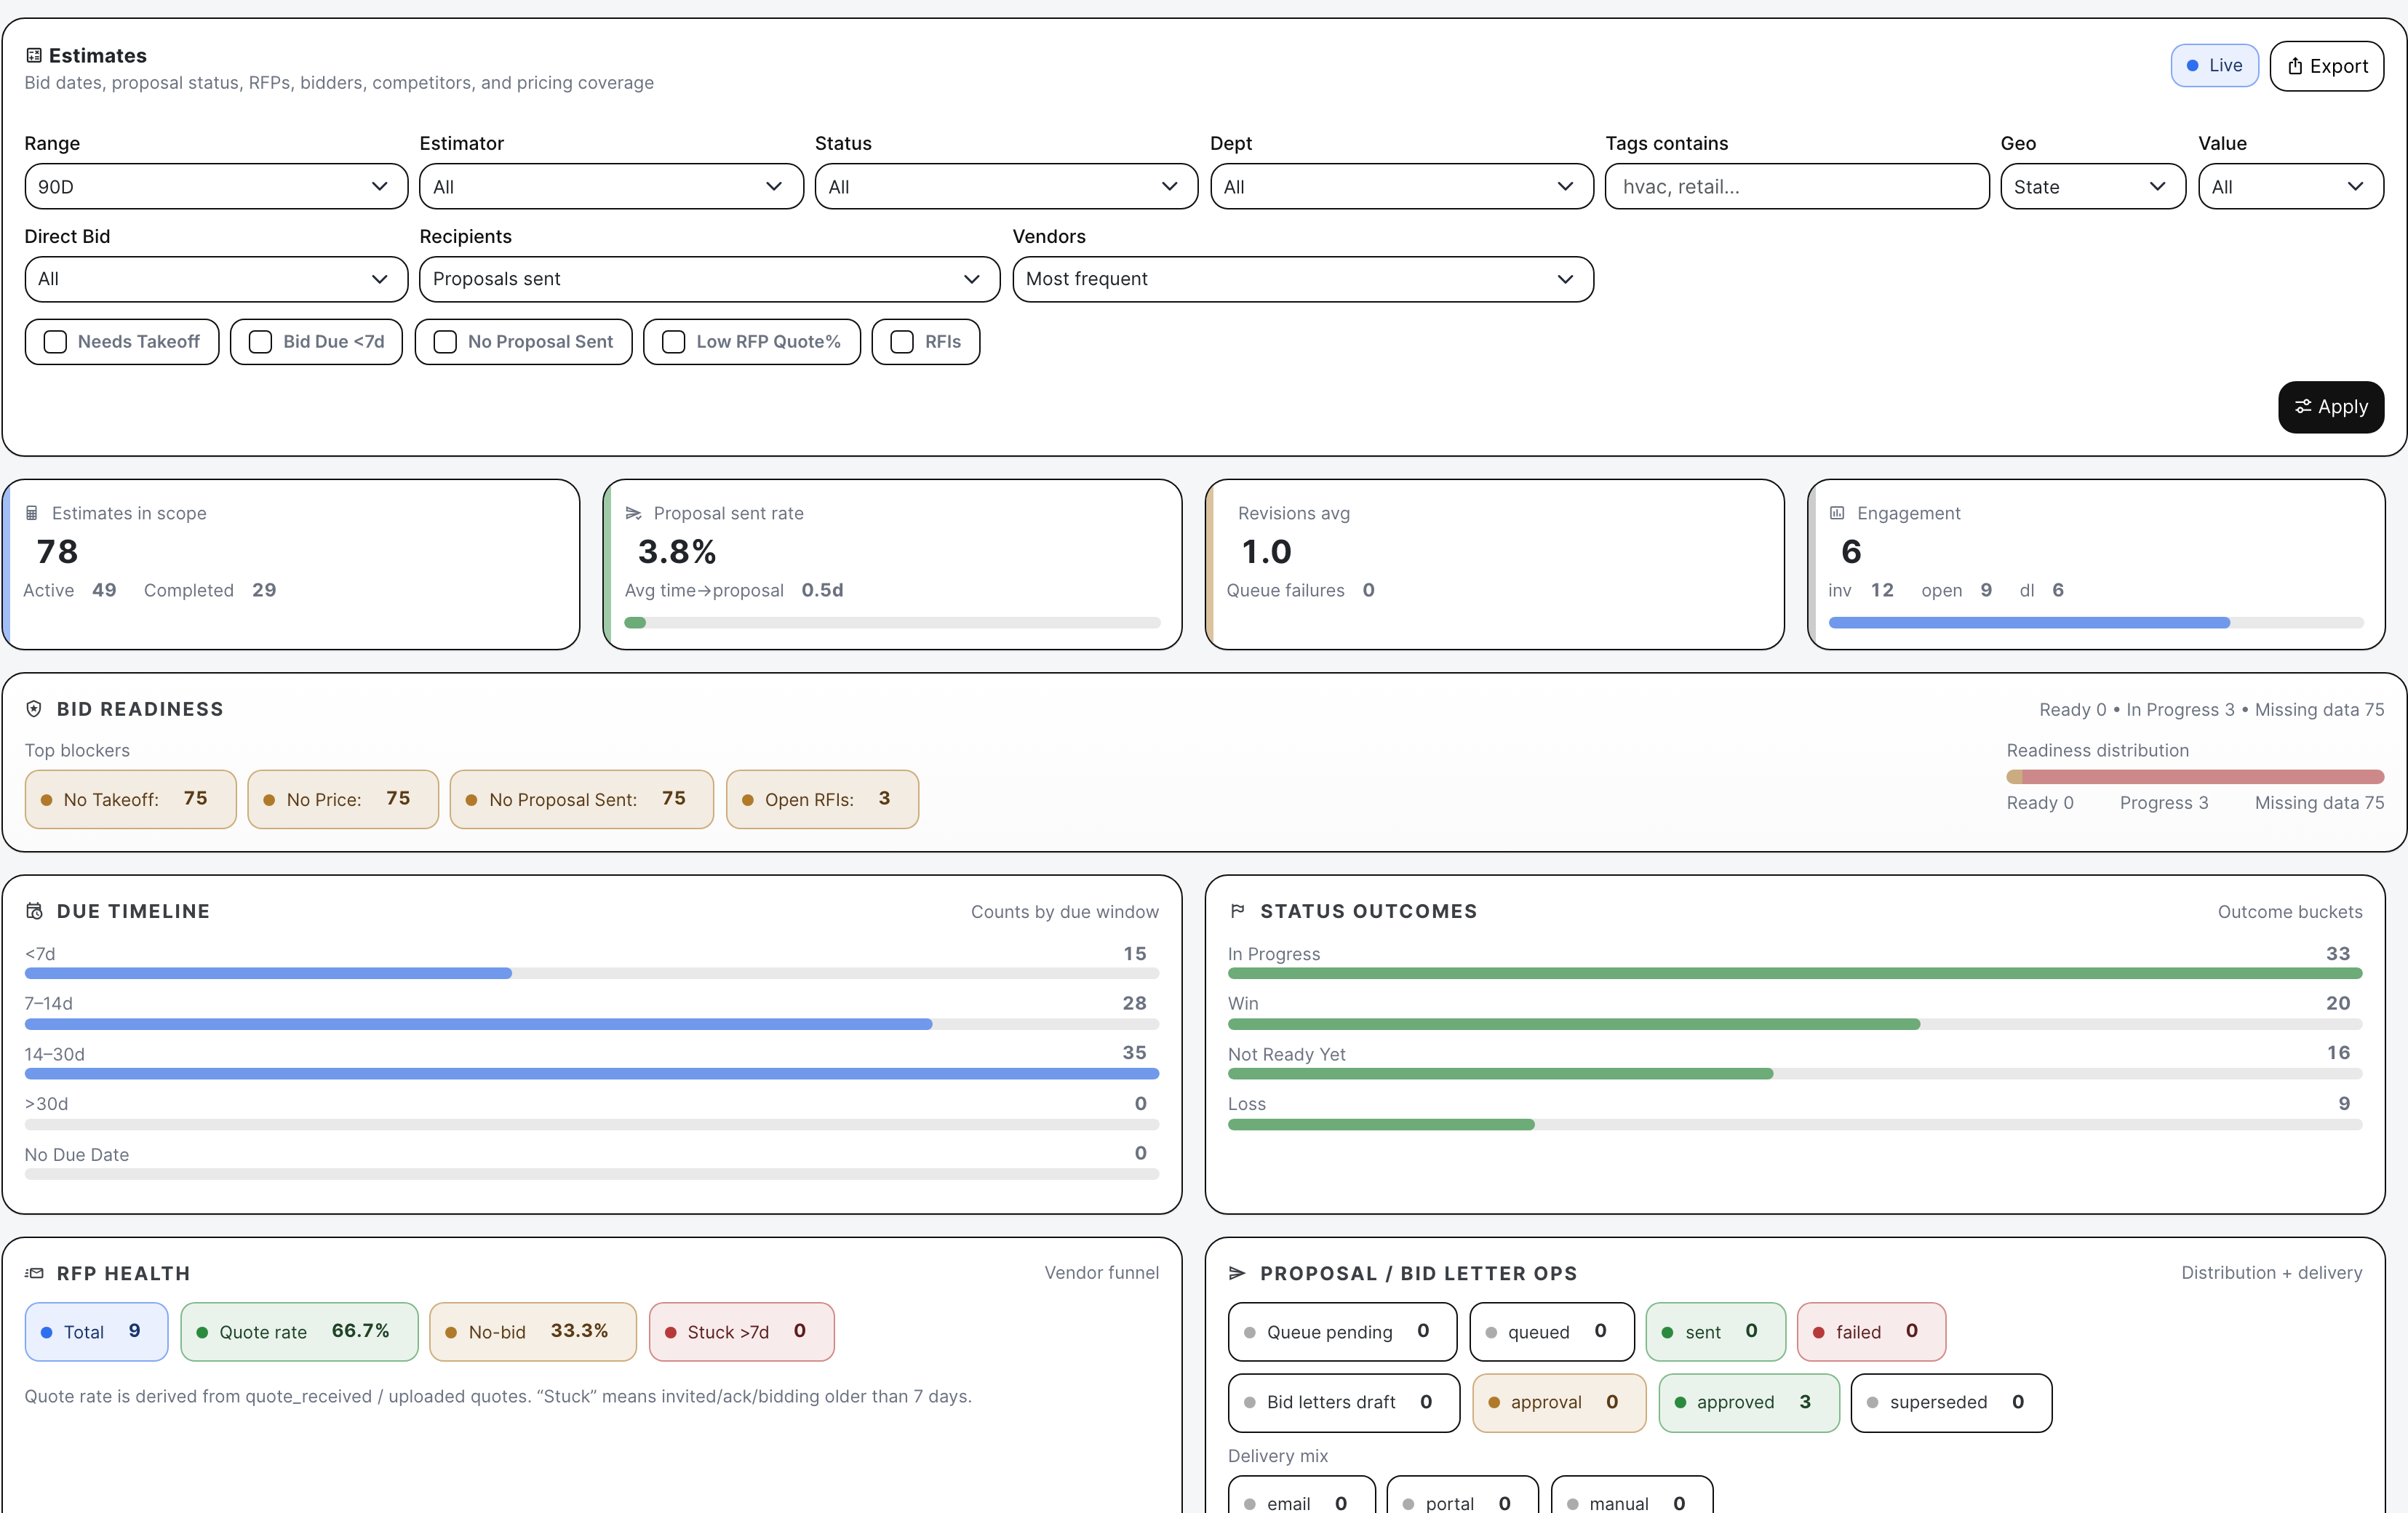
Task: Expand the Value dropdown
Action: pyautogui.click(x=2291, y=187)
